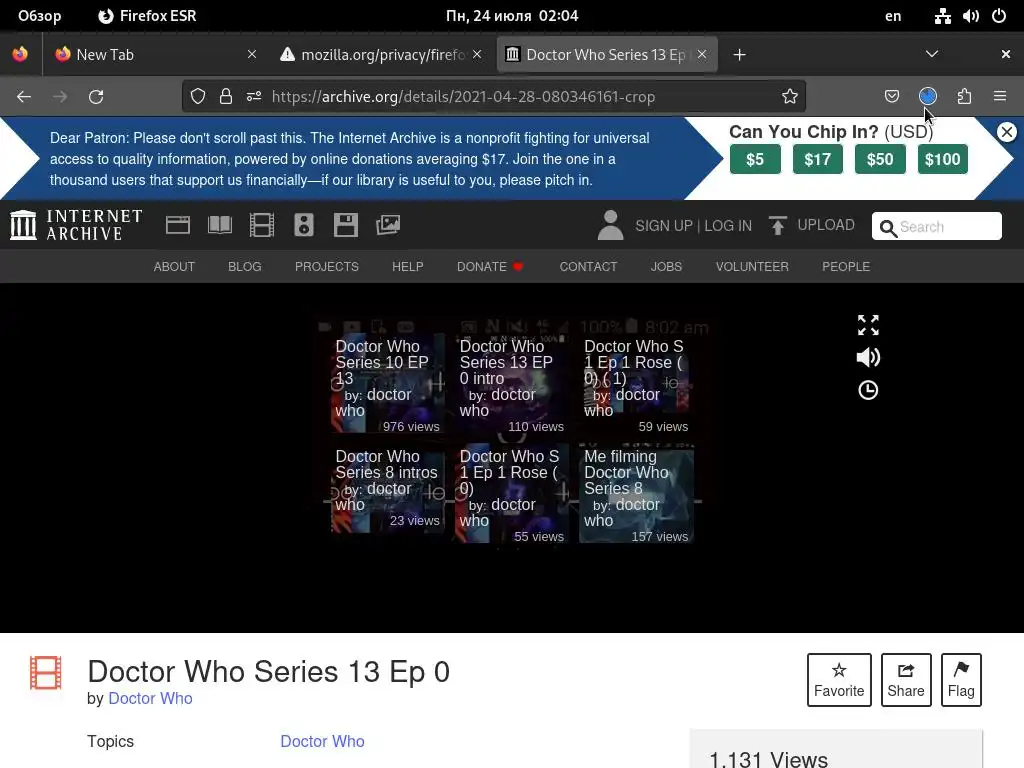The image size is (1024, 768).
Task: Open Doctor Who Series 13 EP 0 intro thumbnail
Action: (511, 384)
